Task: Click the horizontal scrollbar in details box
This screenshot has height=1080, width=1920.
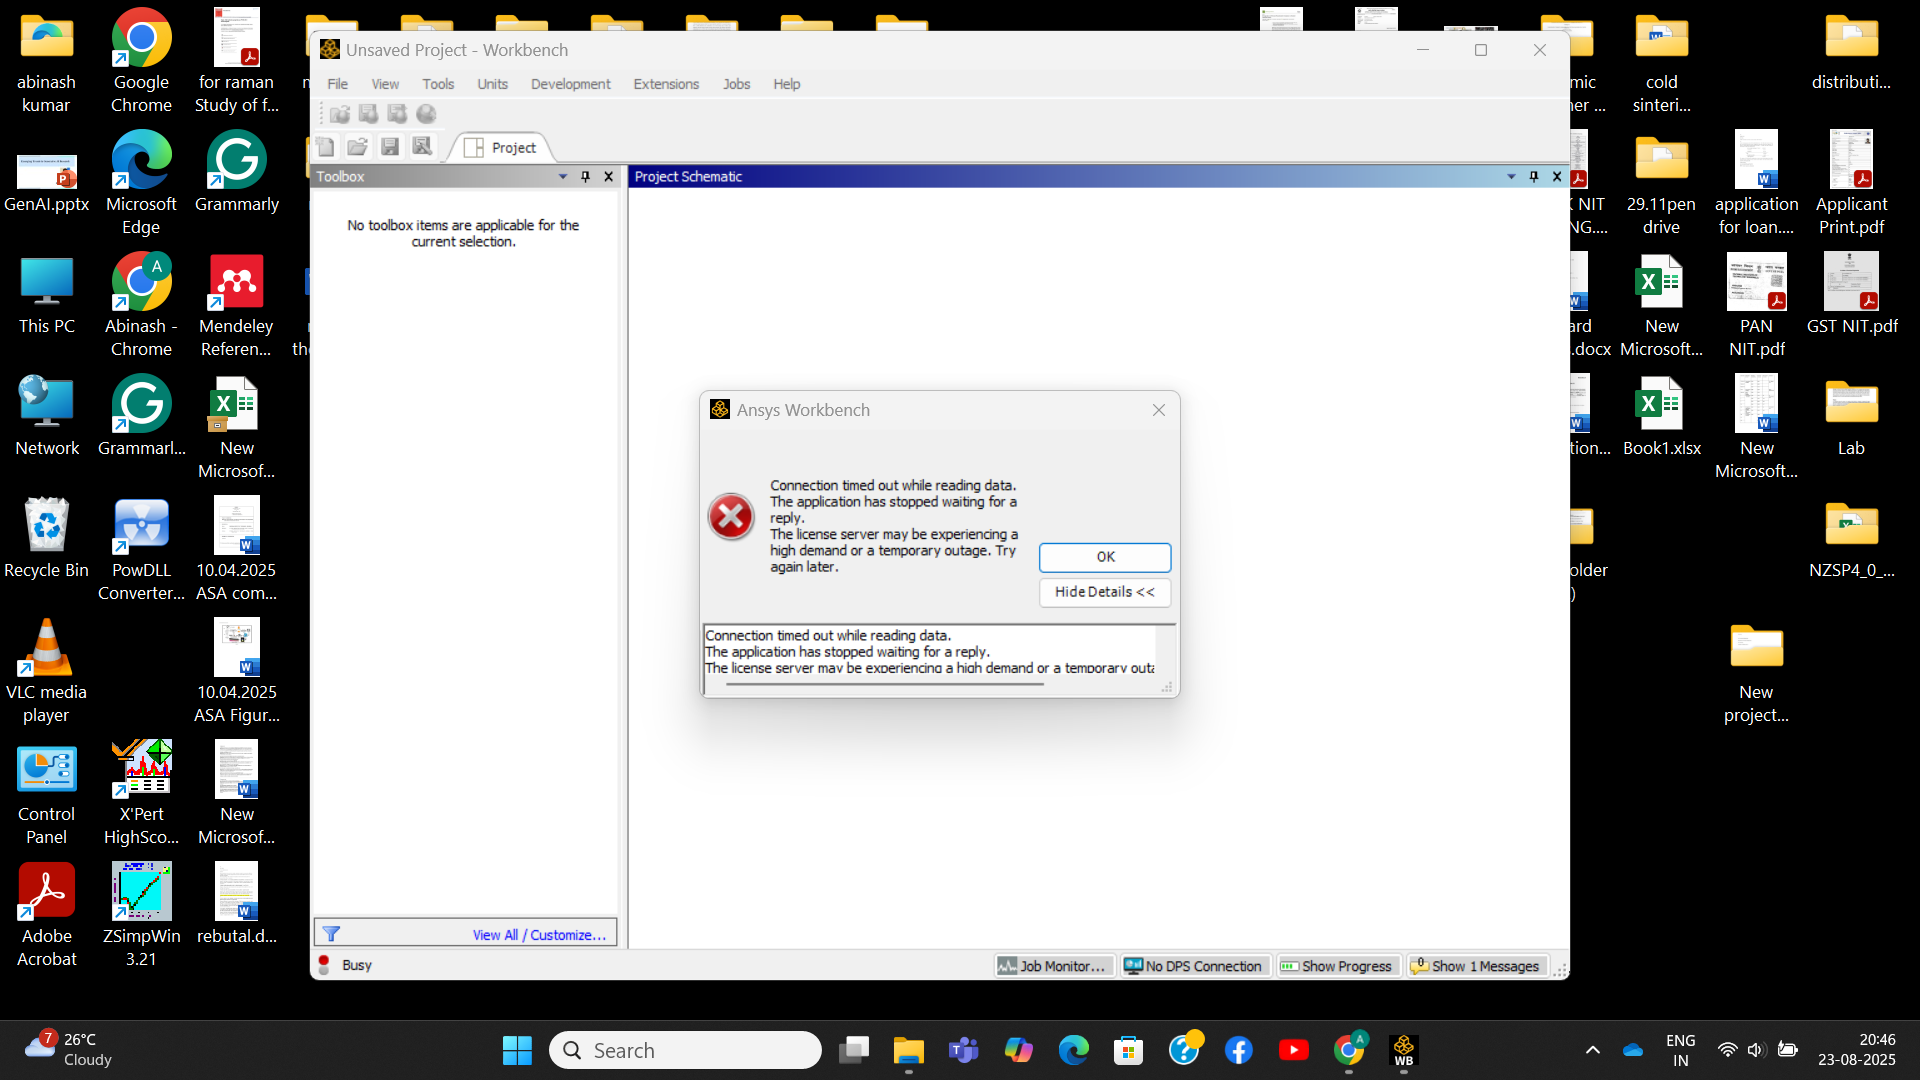Action: [x=884, y=684]
